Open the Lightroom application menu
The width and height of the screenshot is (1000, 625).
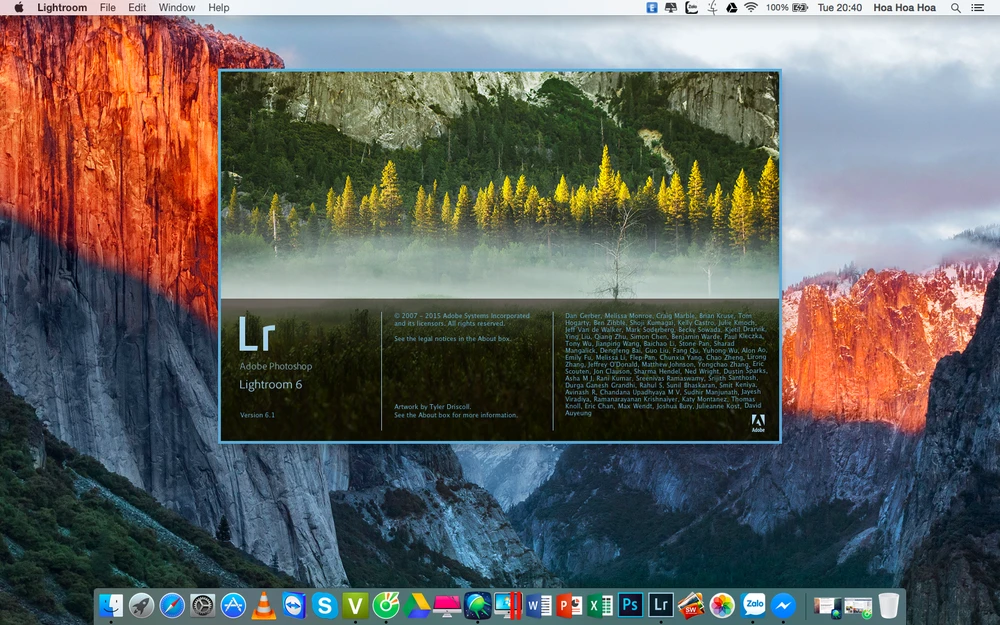point(62,8)
